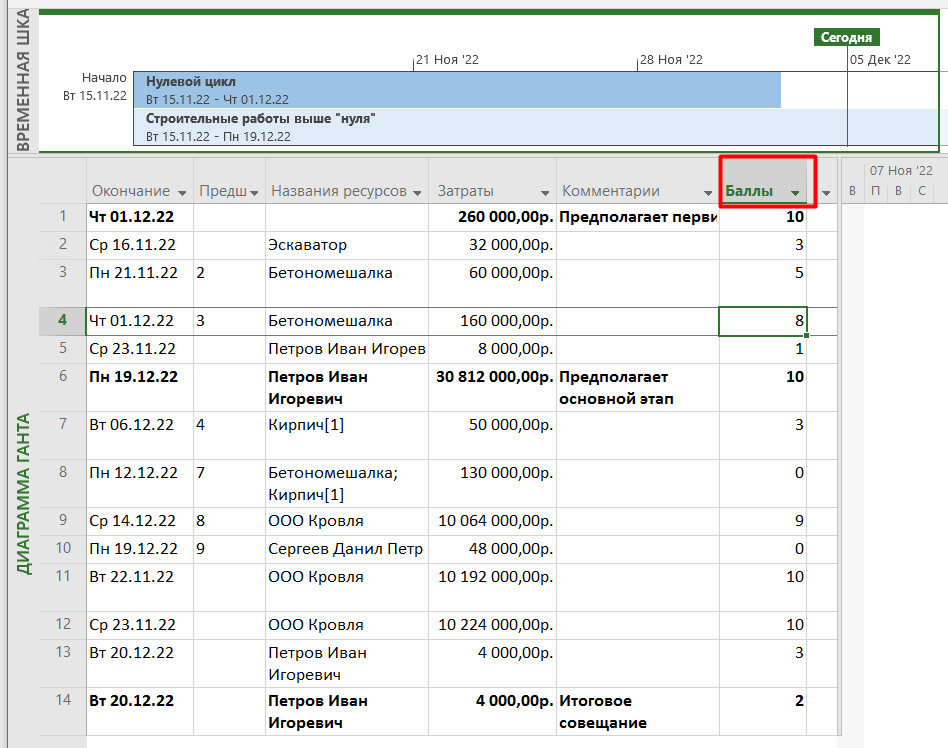Open the Комментарии column filter dropdown
Screen dimensions: 948x748
(x=707, y=193)
